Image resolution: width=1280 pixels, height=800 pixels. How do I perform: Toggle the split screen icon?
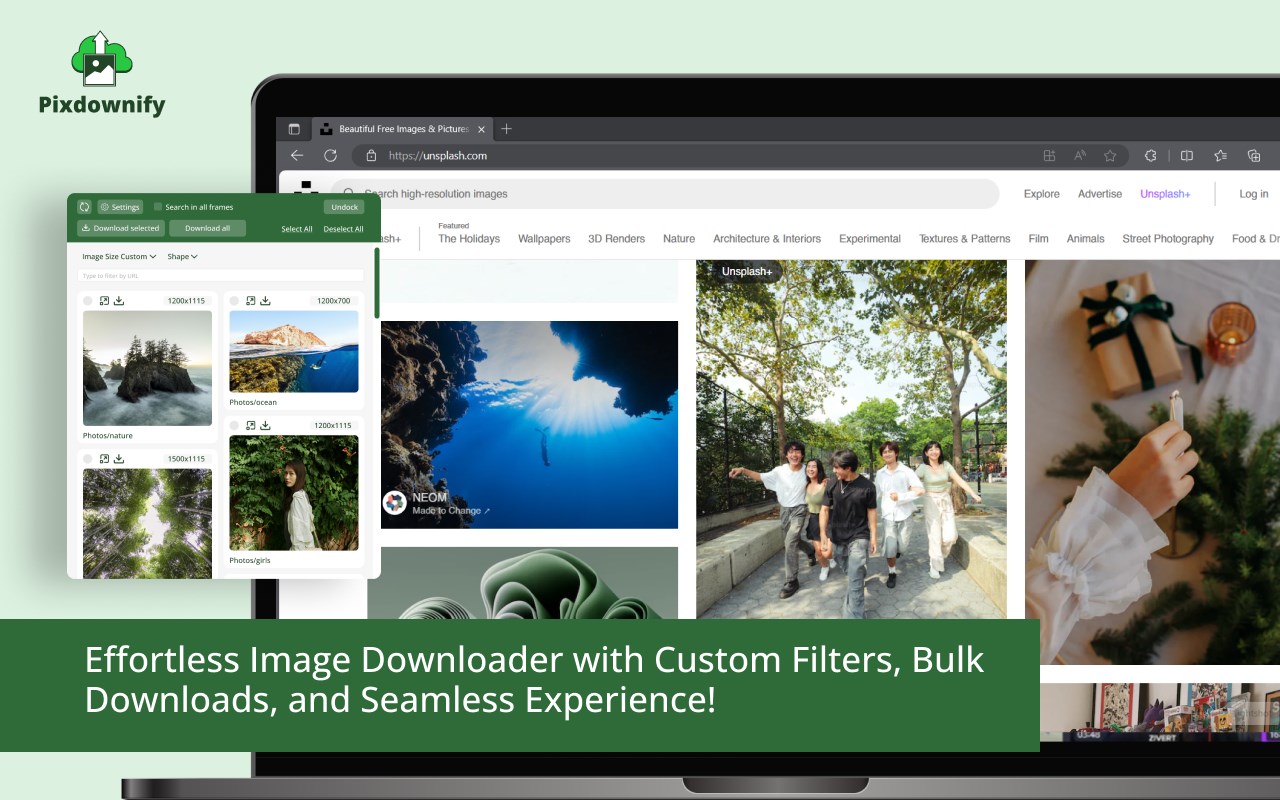(1187, 155)
